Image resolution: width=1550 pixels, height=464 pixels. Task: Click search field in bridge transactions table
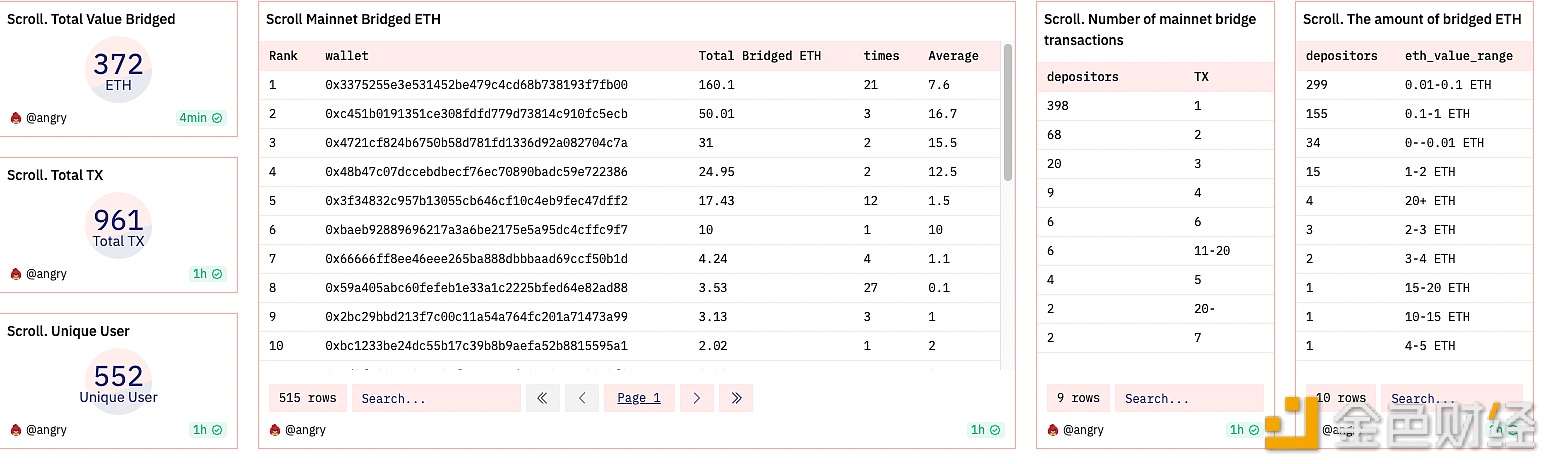(1189, 398)
